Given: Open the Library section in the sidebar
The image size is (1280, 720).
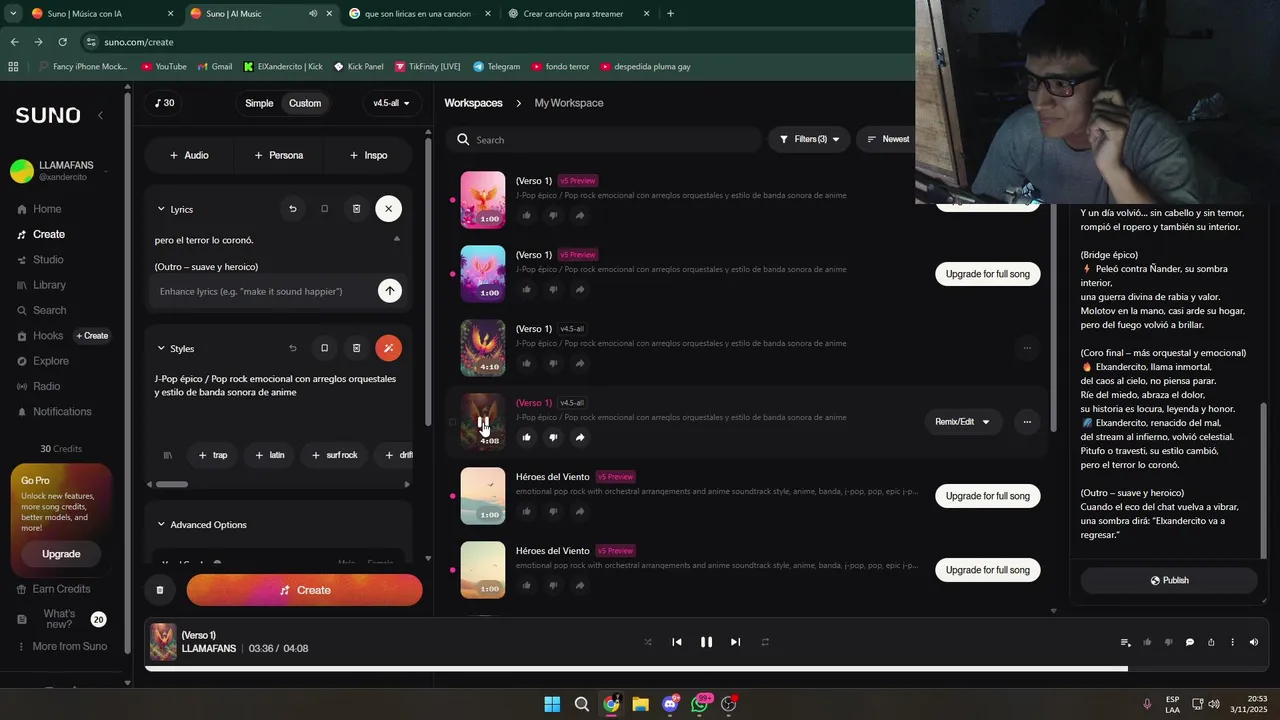Looking at the screenshot, I should tap(49, 285).
